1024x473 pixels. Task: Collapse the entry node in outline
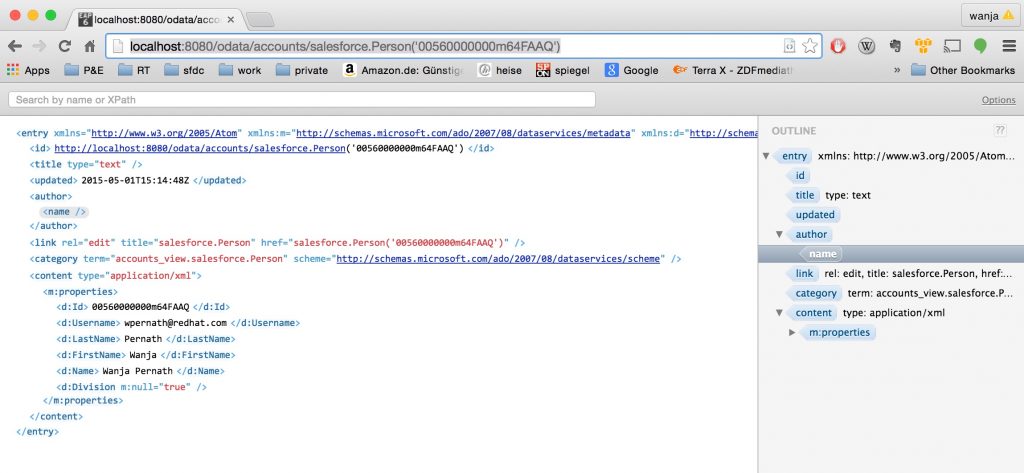pyautogui.click(x=765, y=156)
